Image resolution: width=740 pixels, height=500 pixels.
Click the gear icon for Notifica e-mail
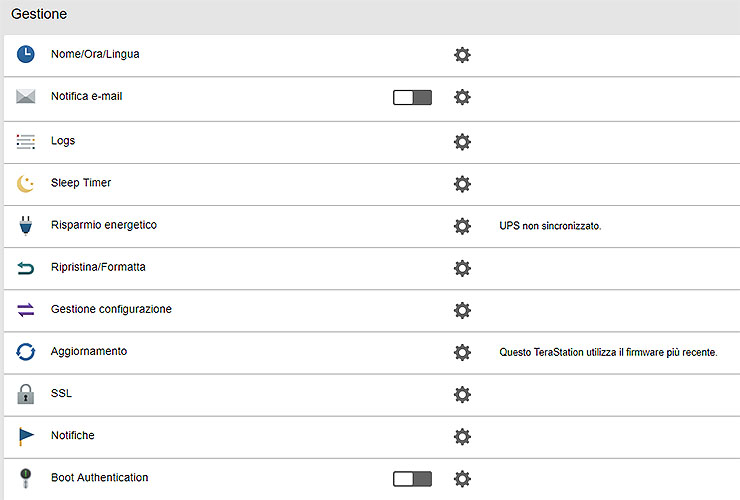(x=462, y=98)
